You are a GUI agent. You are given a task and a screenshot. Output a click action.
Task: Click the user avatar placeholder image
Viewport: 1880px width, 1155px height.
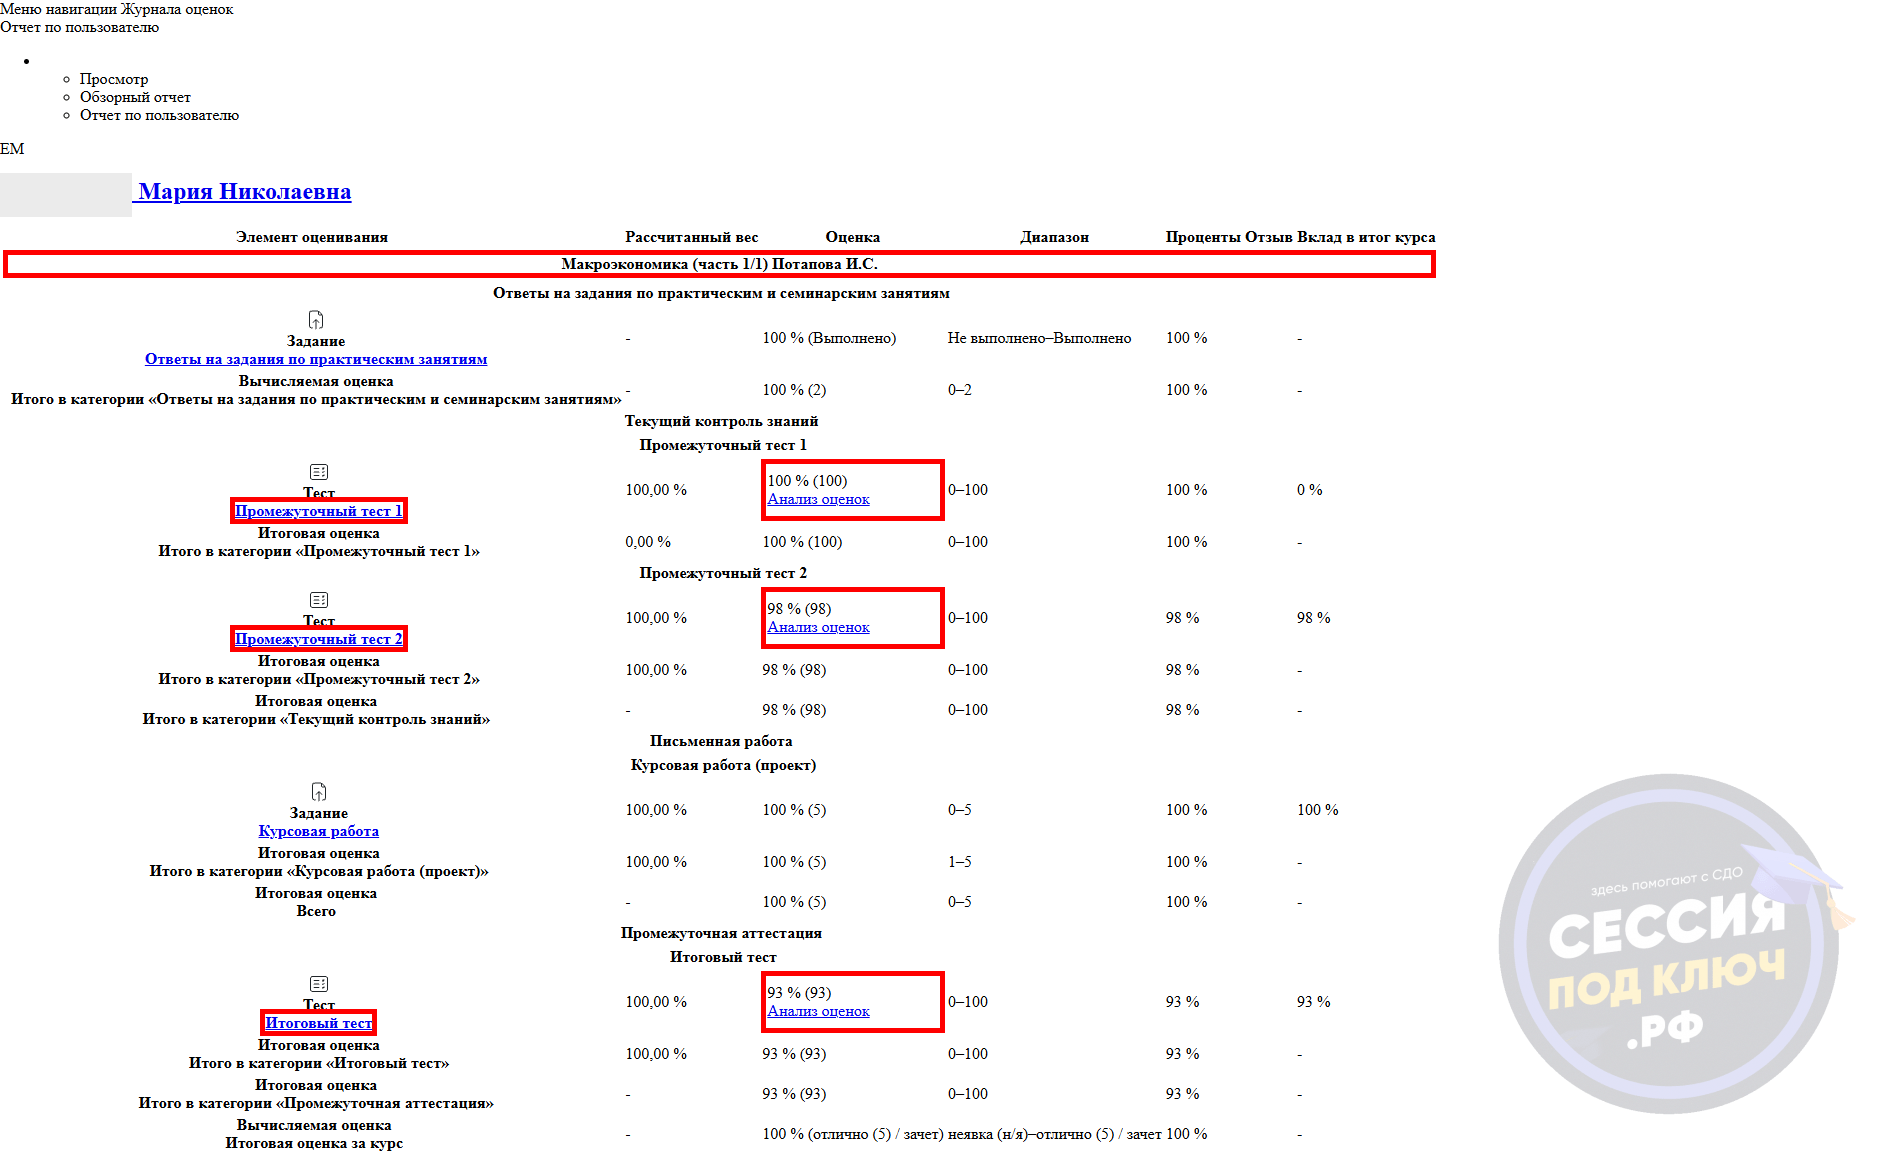[66, 194]
